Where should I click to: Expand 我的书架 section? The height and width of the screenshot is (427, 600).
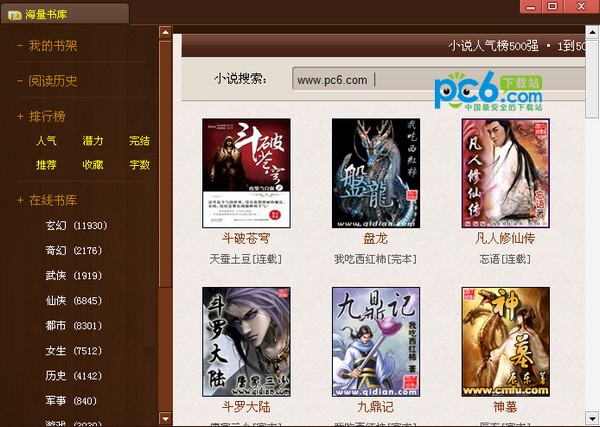pyautogui.click(x=47, y=46)
